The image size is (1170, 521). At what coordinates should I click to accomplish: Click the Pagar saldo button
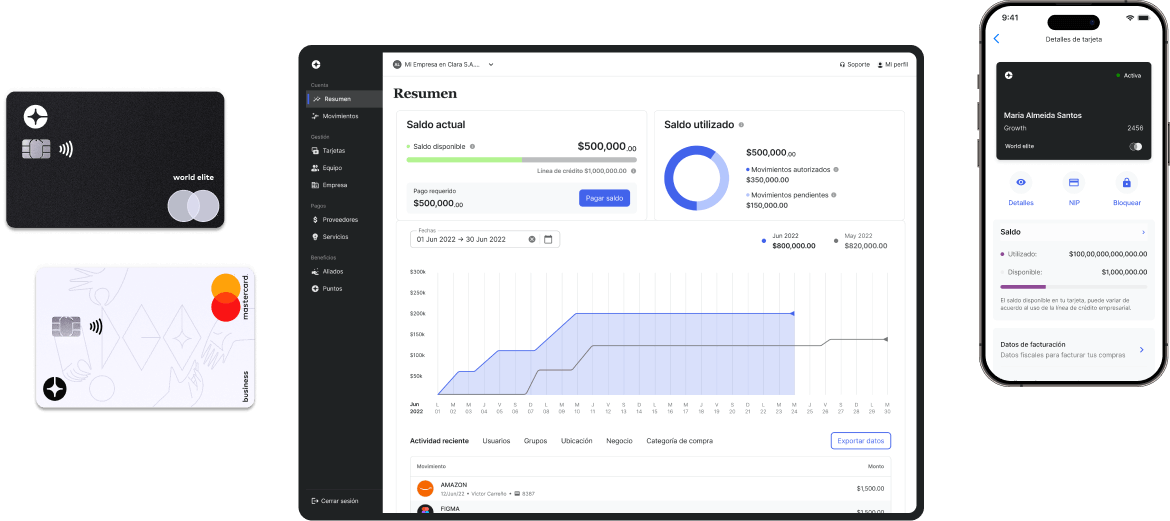tap(604, 198)
